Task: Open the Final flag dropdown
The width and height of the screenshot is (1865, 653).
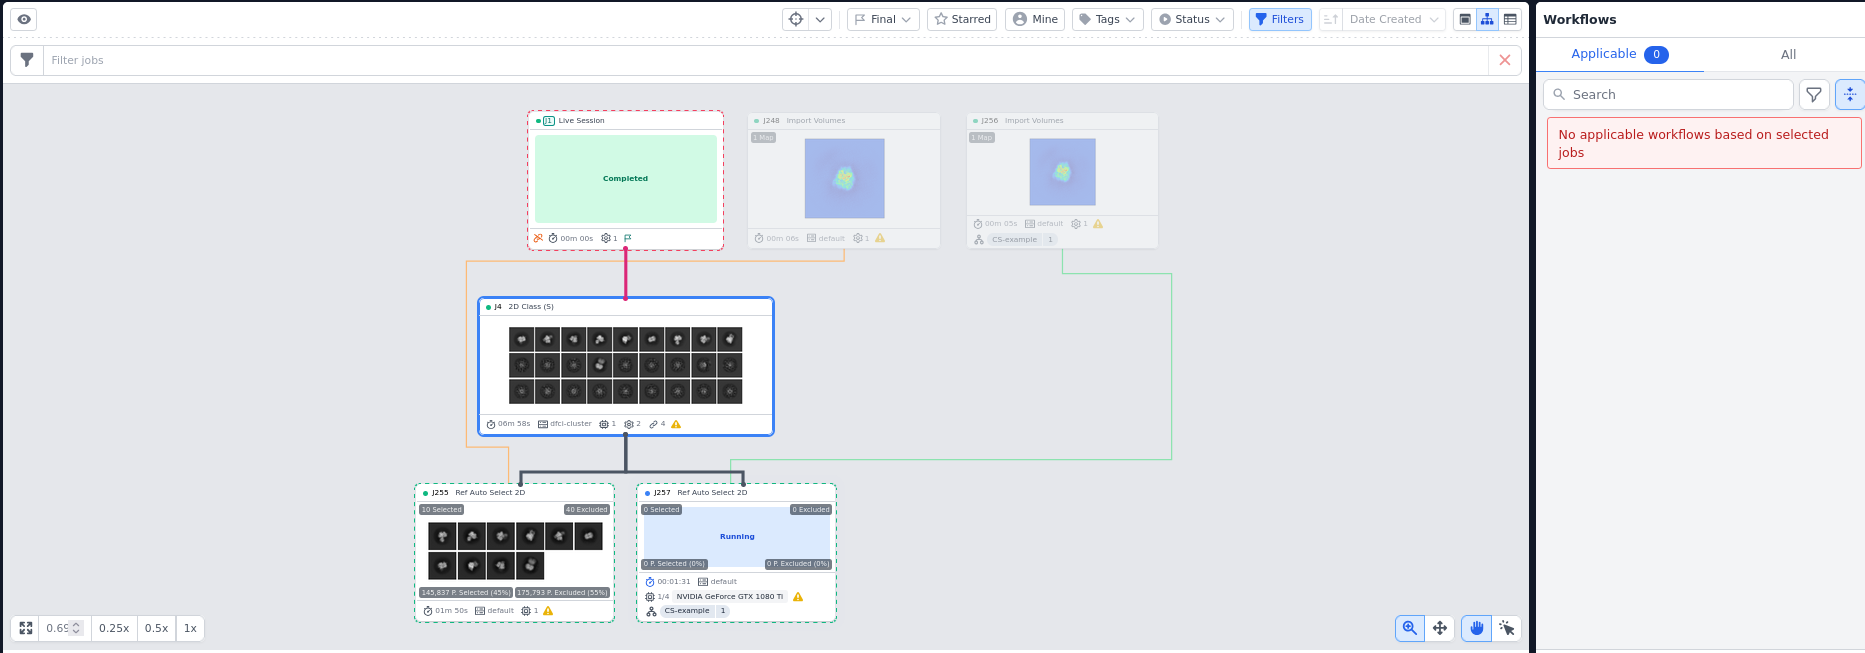Action: [884, 19]
